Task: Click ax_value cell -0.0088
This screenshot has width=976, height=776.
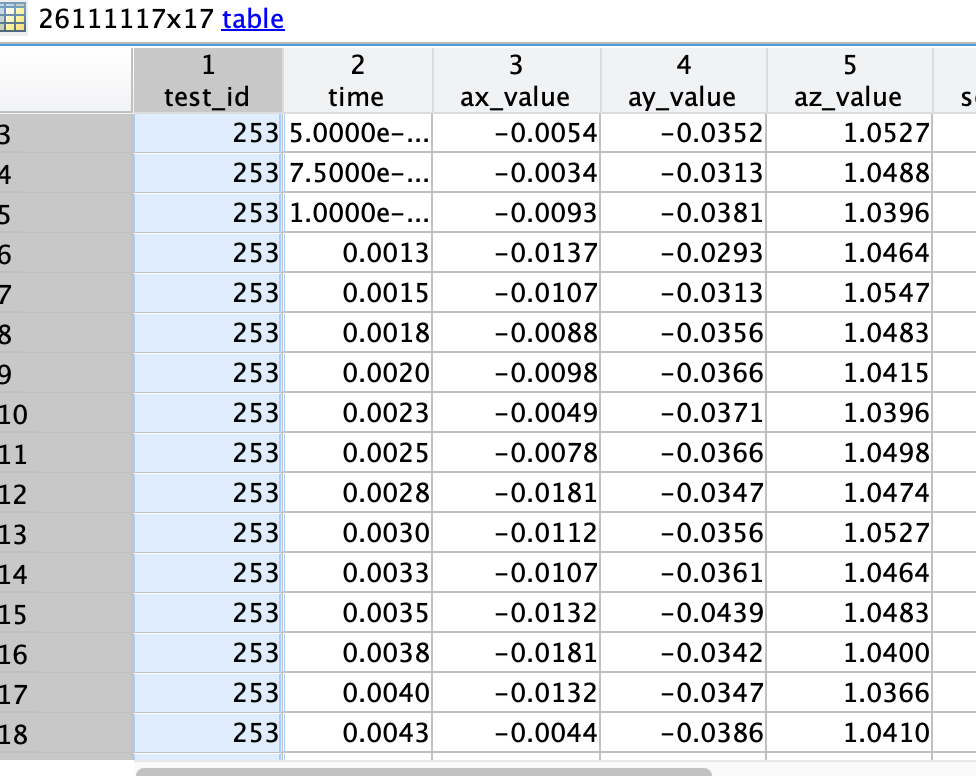Action: click(x=517, y=333)
